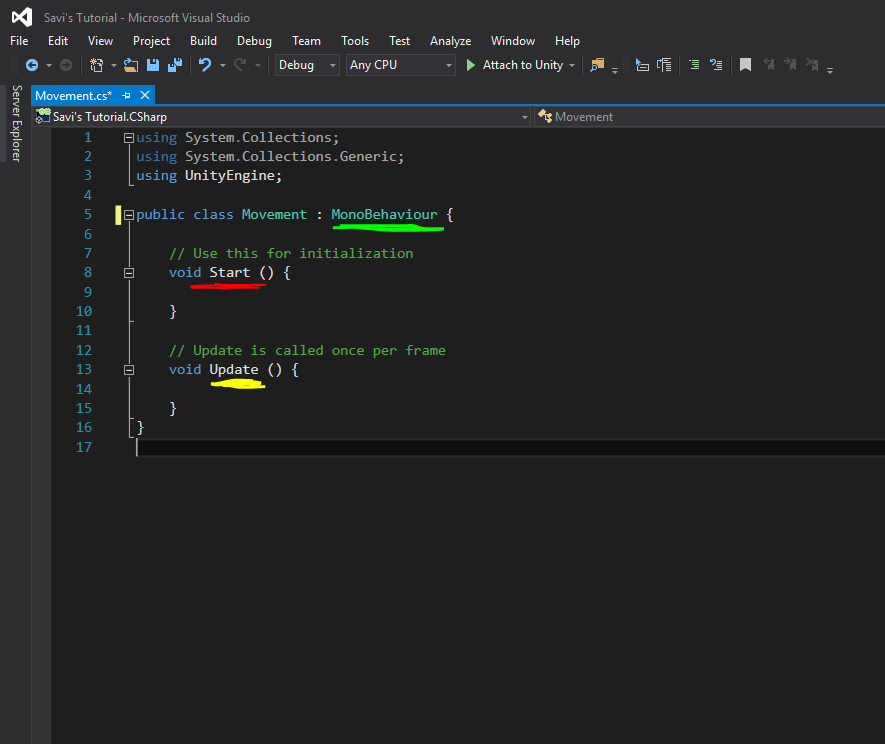Click the Navigate Backward arrow icon
This screenshot has height=744, width=885.
click(32, 65)
